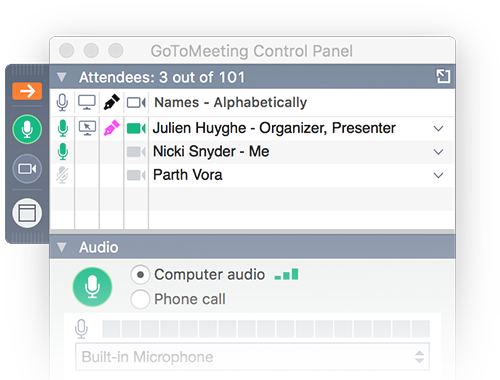
Task: Click the large green Audio mute button
Action: 92,287
